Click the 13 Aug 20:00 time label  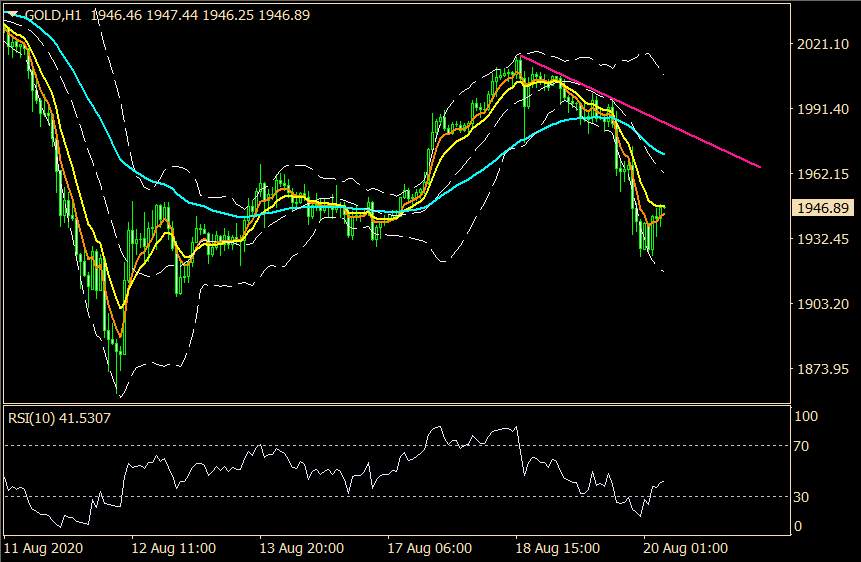pyautogui.click(x=301, y=548)
